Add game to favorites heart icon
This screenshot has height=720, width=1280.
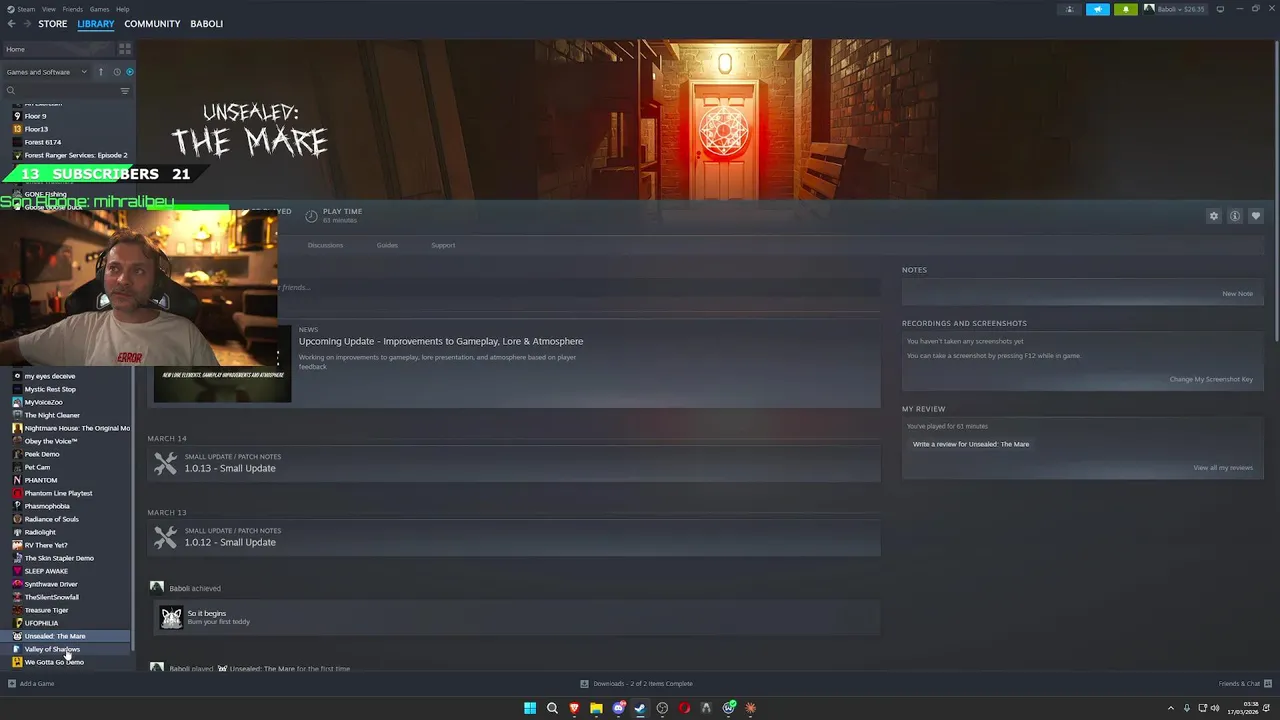(x=1256, y=216)
